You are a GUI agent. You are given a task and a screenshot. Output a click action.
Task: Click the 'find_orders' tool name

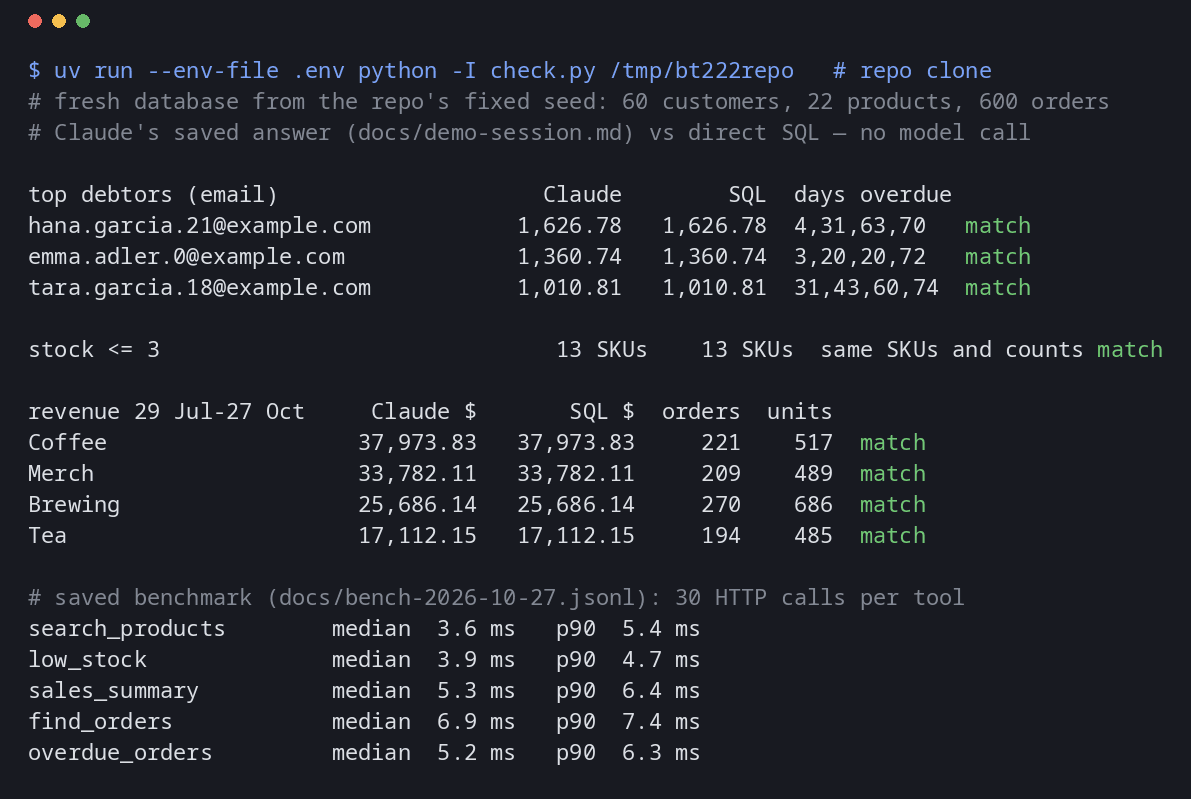pyautogui.click(x=100, y=723)
